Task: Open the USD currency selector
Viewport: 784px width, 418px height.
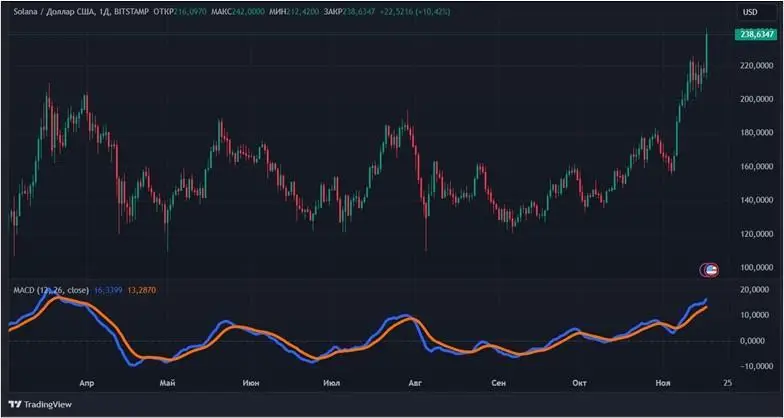Action: pyautogui.click(x=749, y=12)
